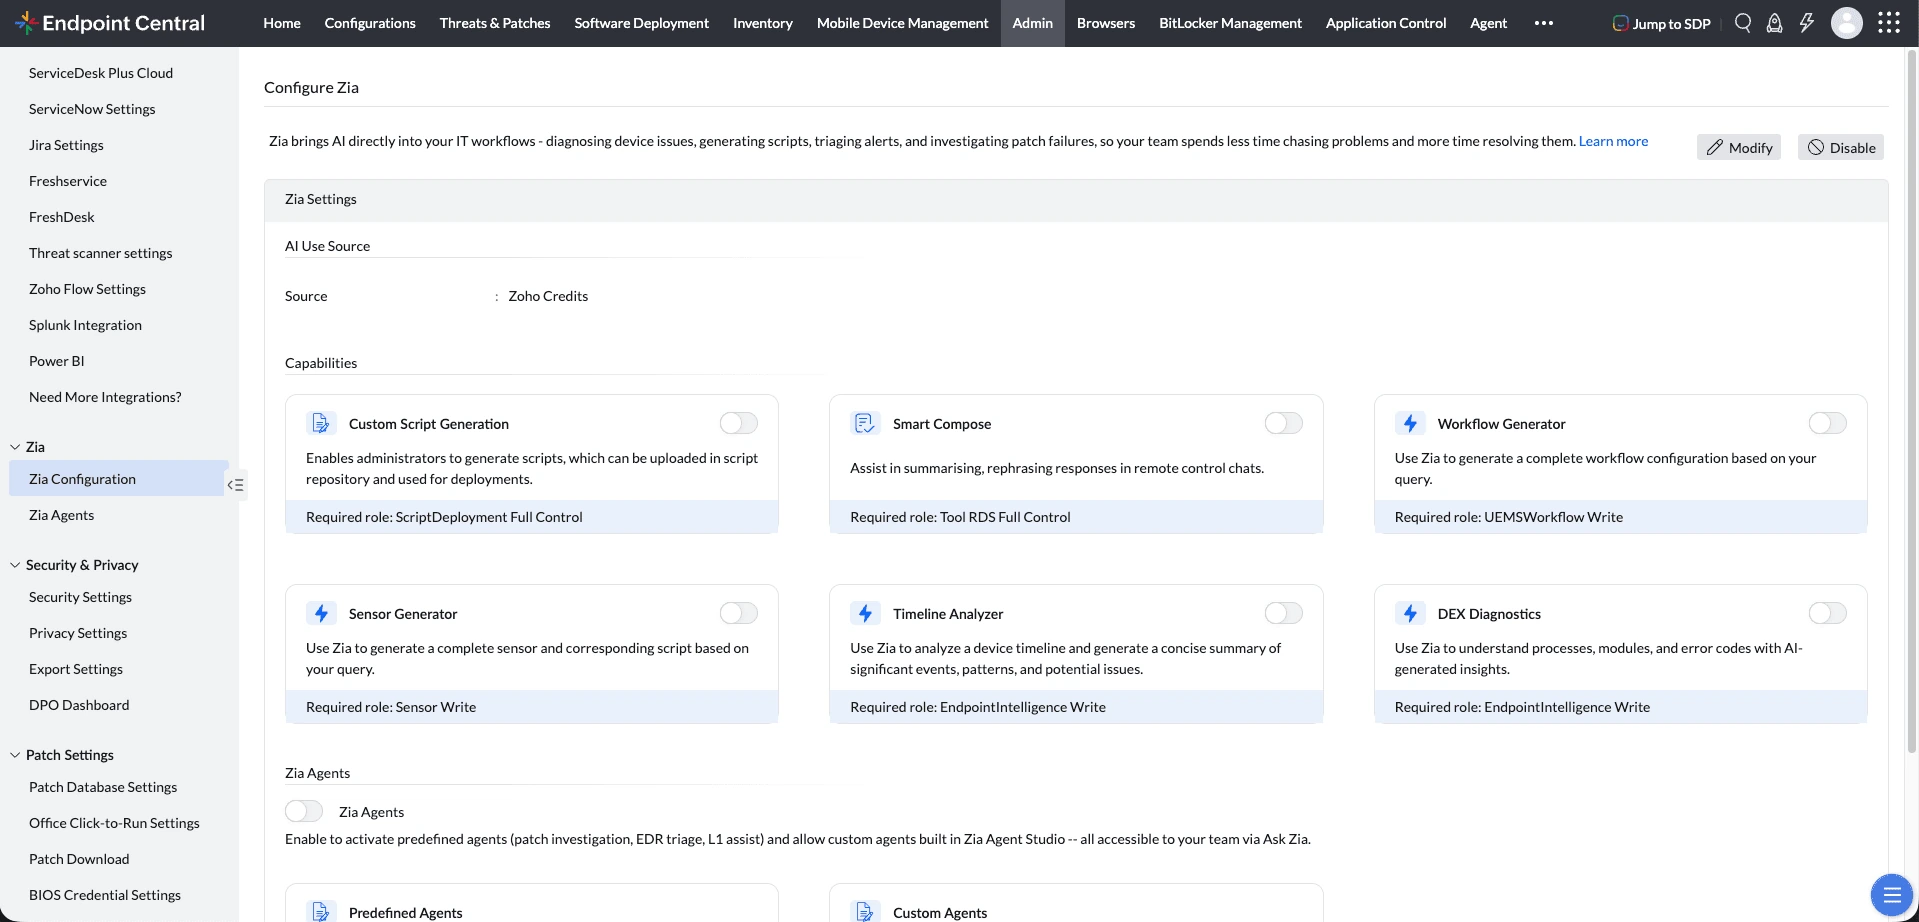Enable Custom Script Generation toggle
This screenshot has width=1919, height=922.
coord(738,423)
